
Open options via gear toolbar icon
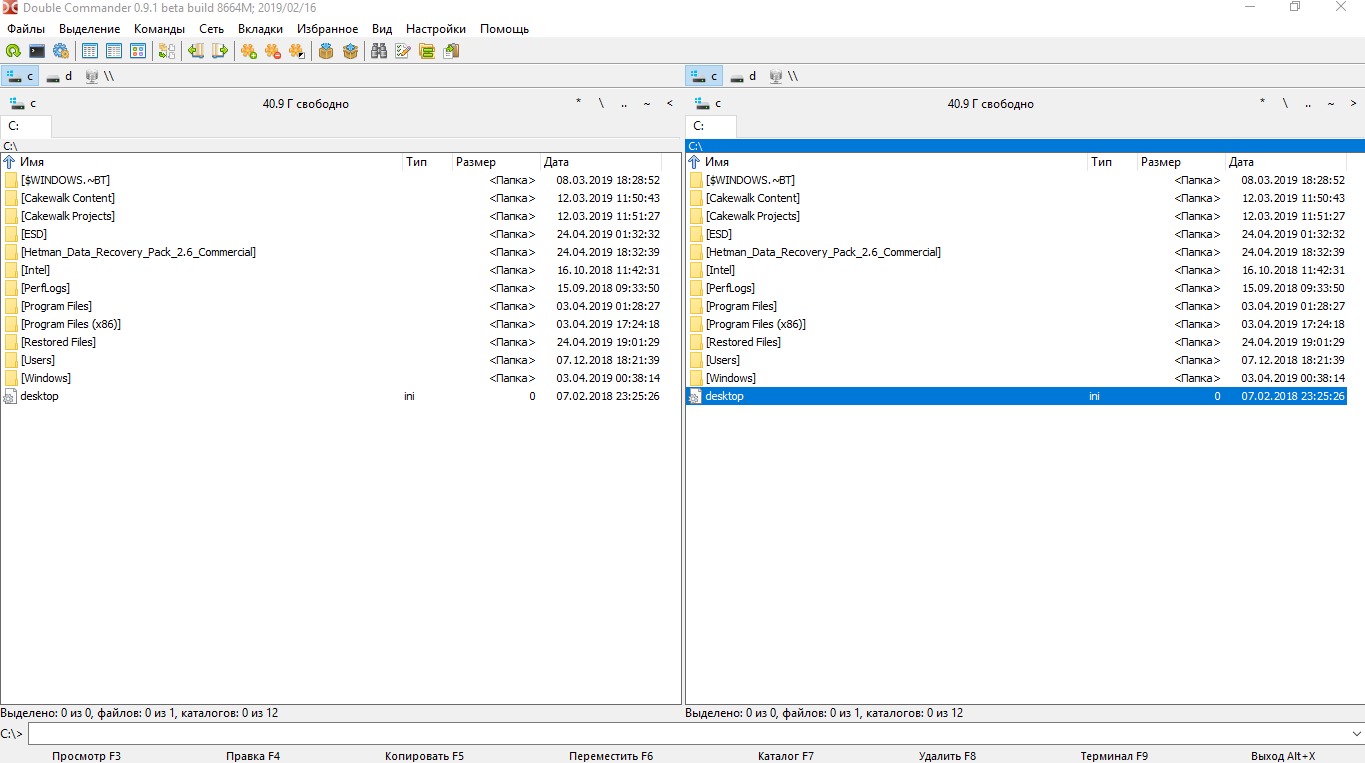pyautogui.click(x=61, y=51)
